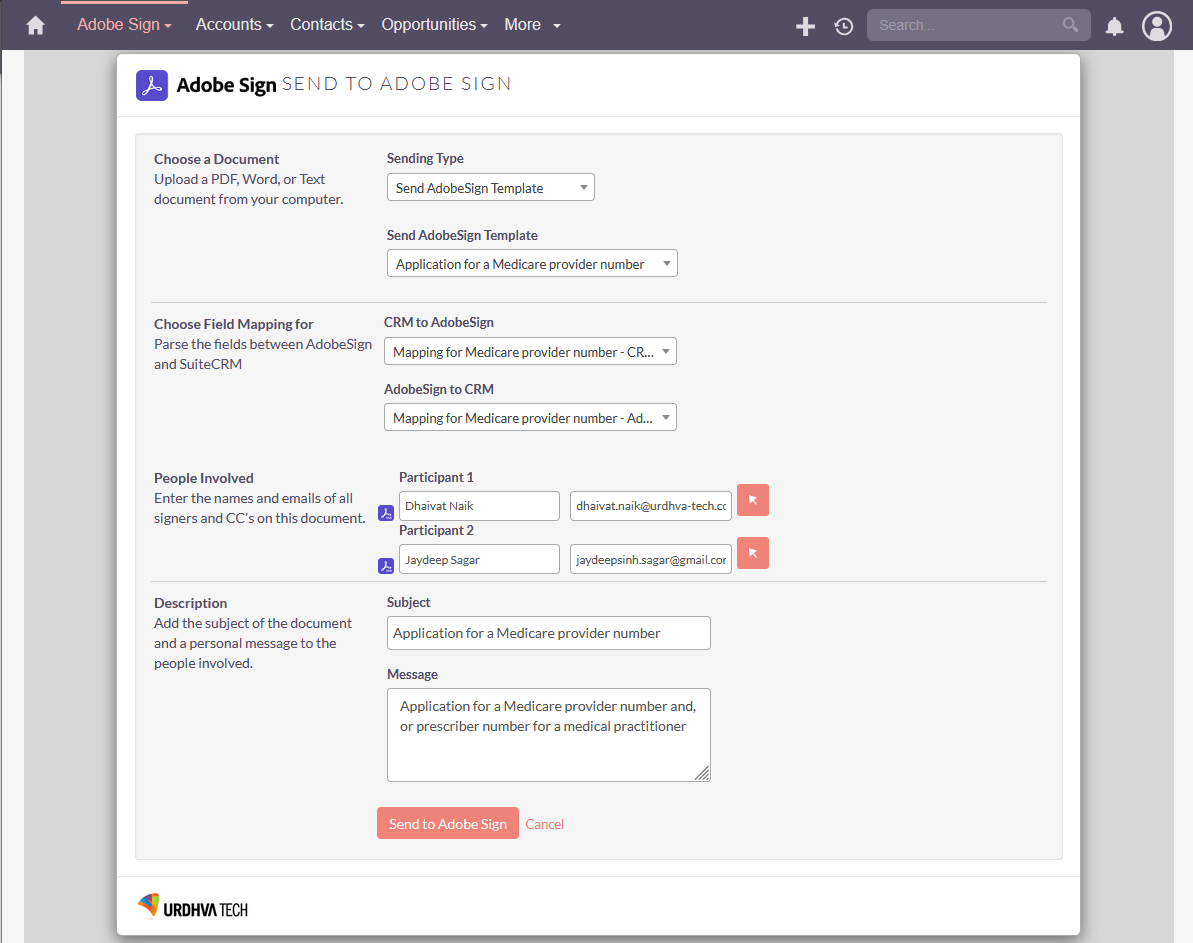Image resolution: width=1193 pixels, height=943 pixels.
Task: Click the Cancel link
Action: tap(544, 823)
